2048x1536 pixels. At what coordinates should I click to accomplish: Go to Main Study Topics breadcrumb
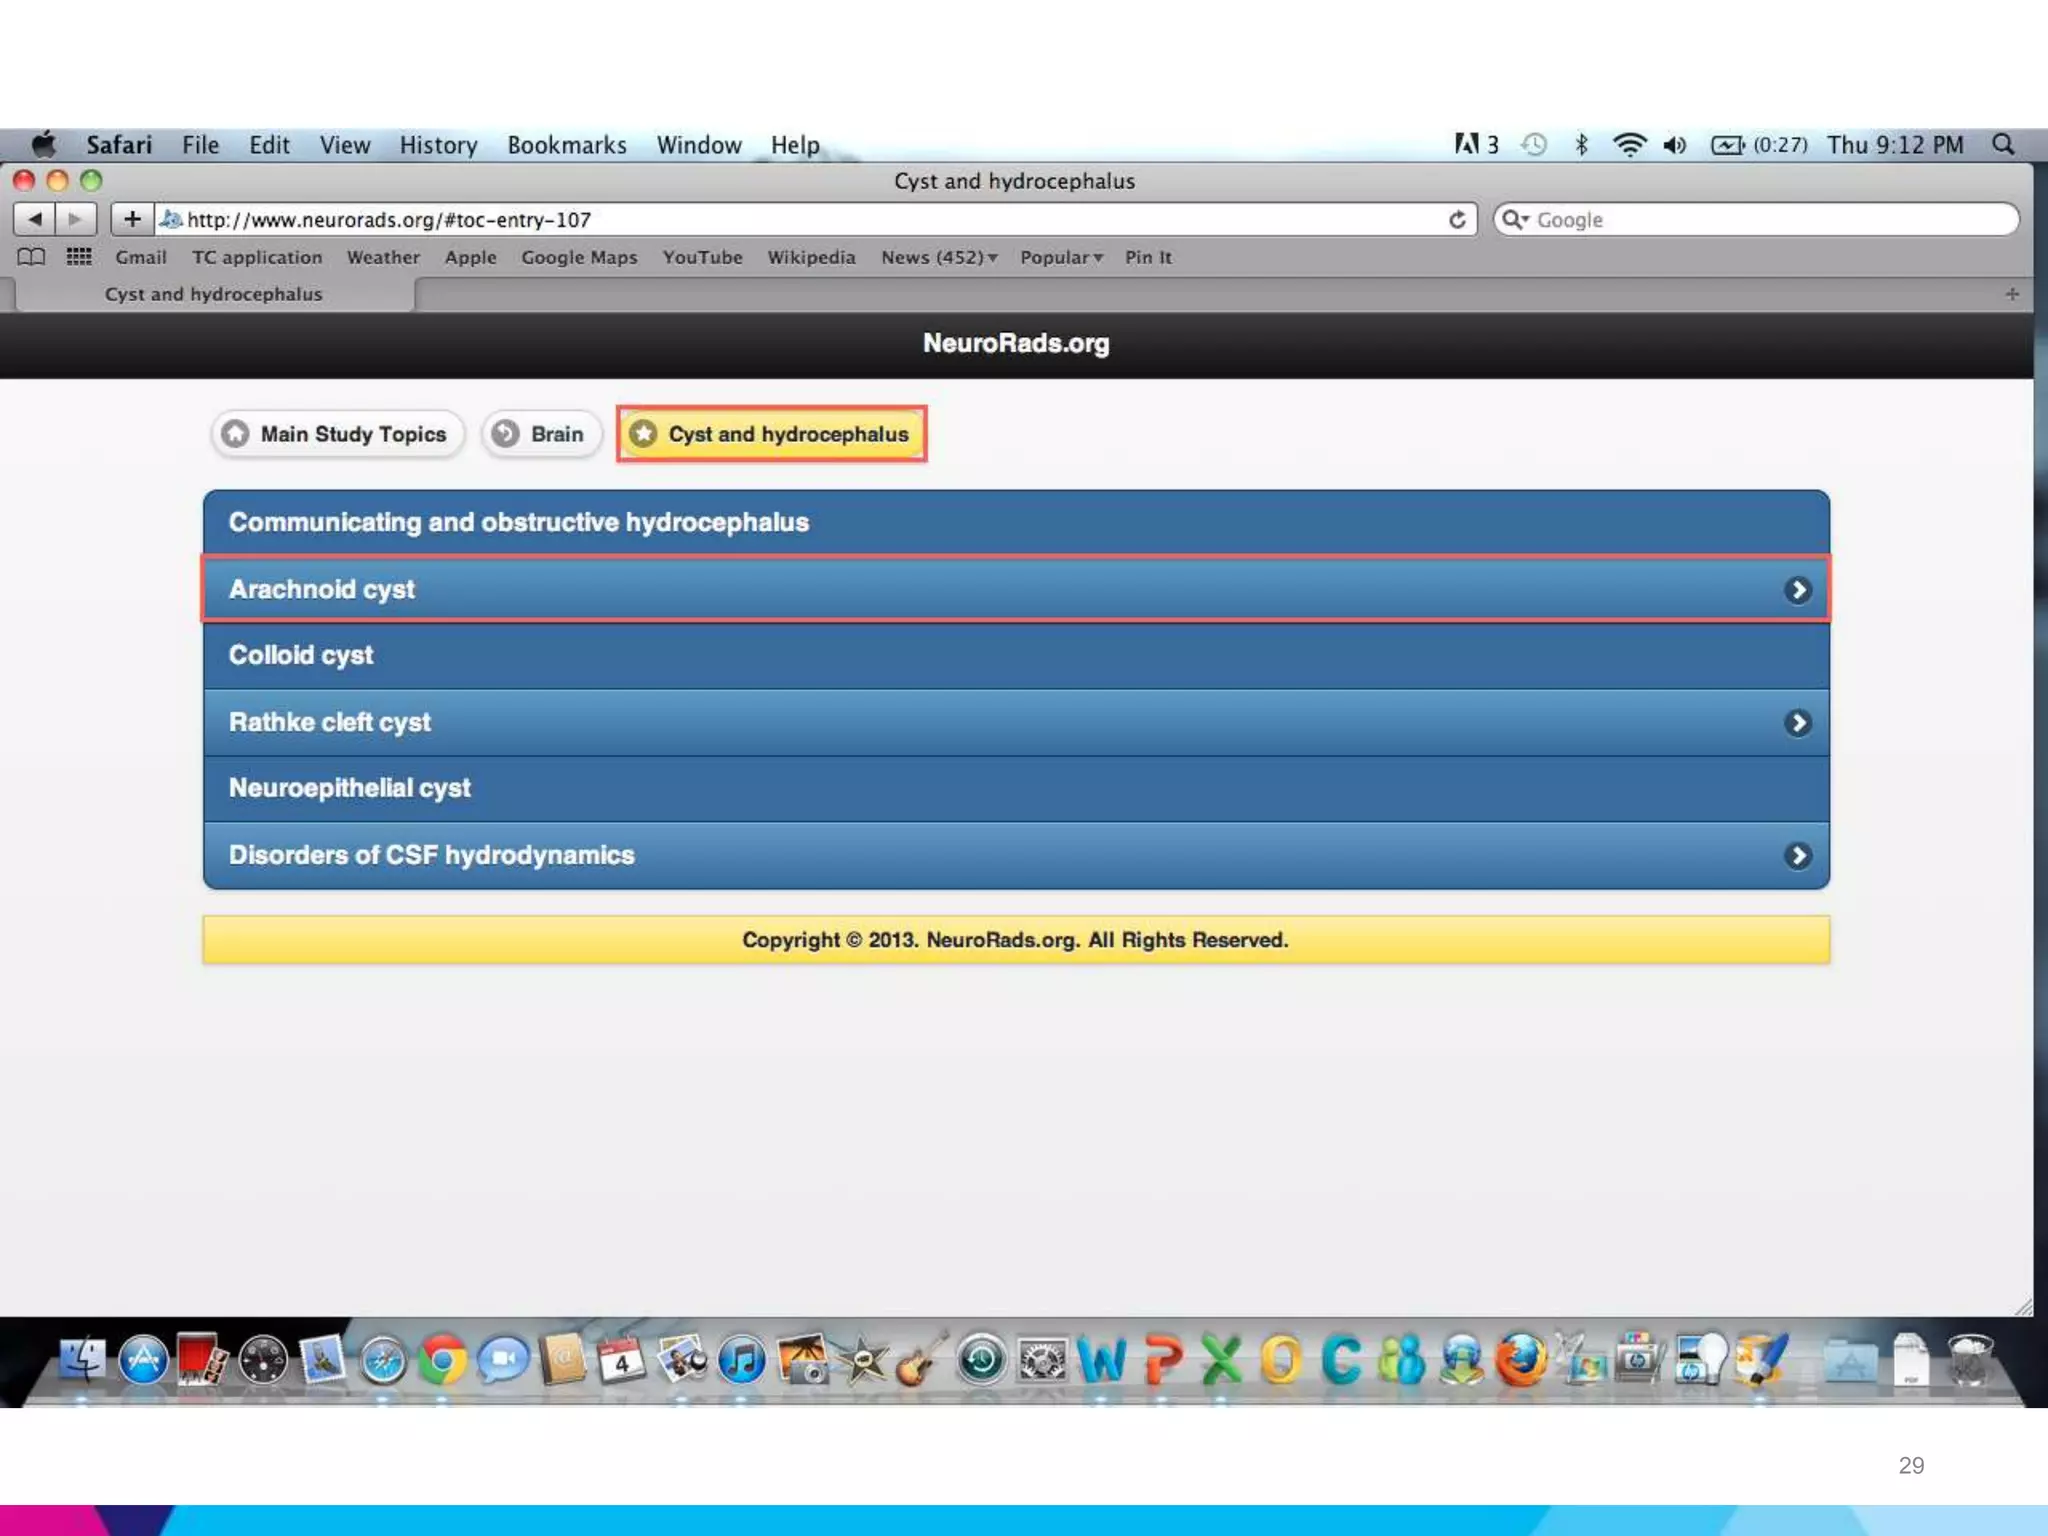[337, 434]
